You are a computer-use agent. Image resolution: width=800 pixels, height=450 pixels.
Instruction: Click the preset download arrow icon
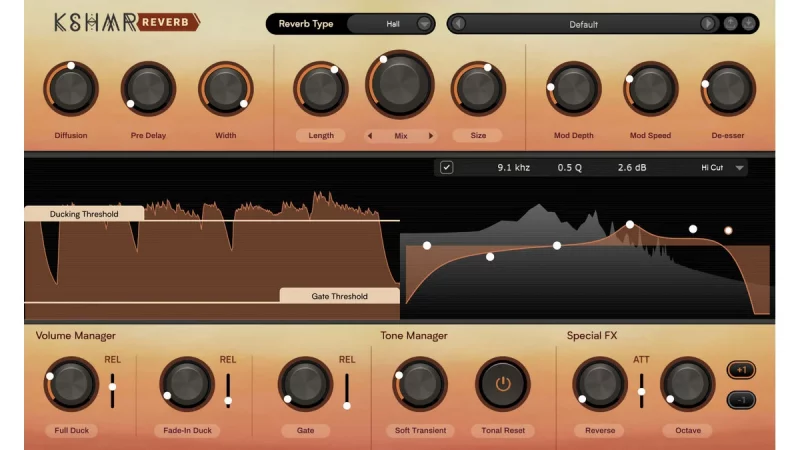coord(748,23)
